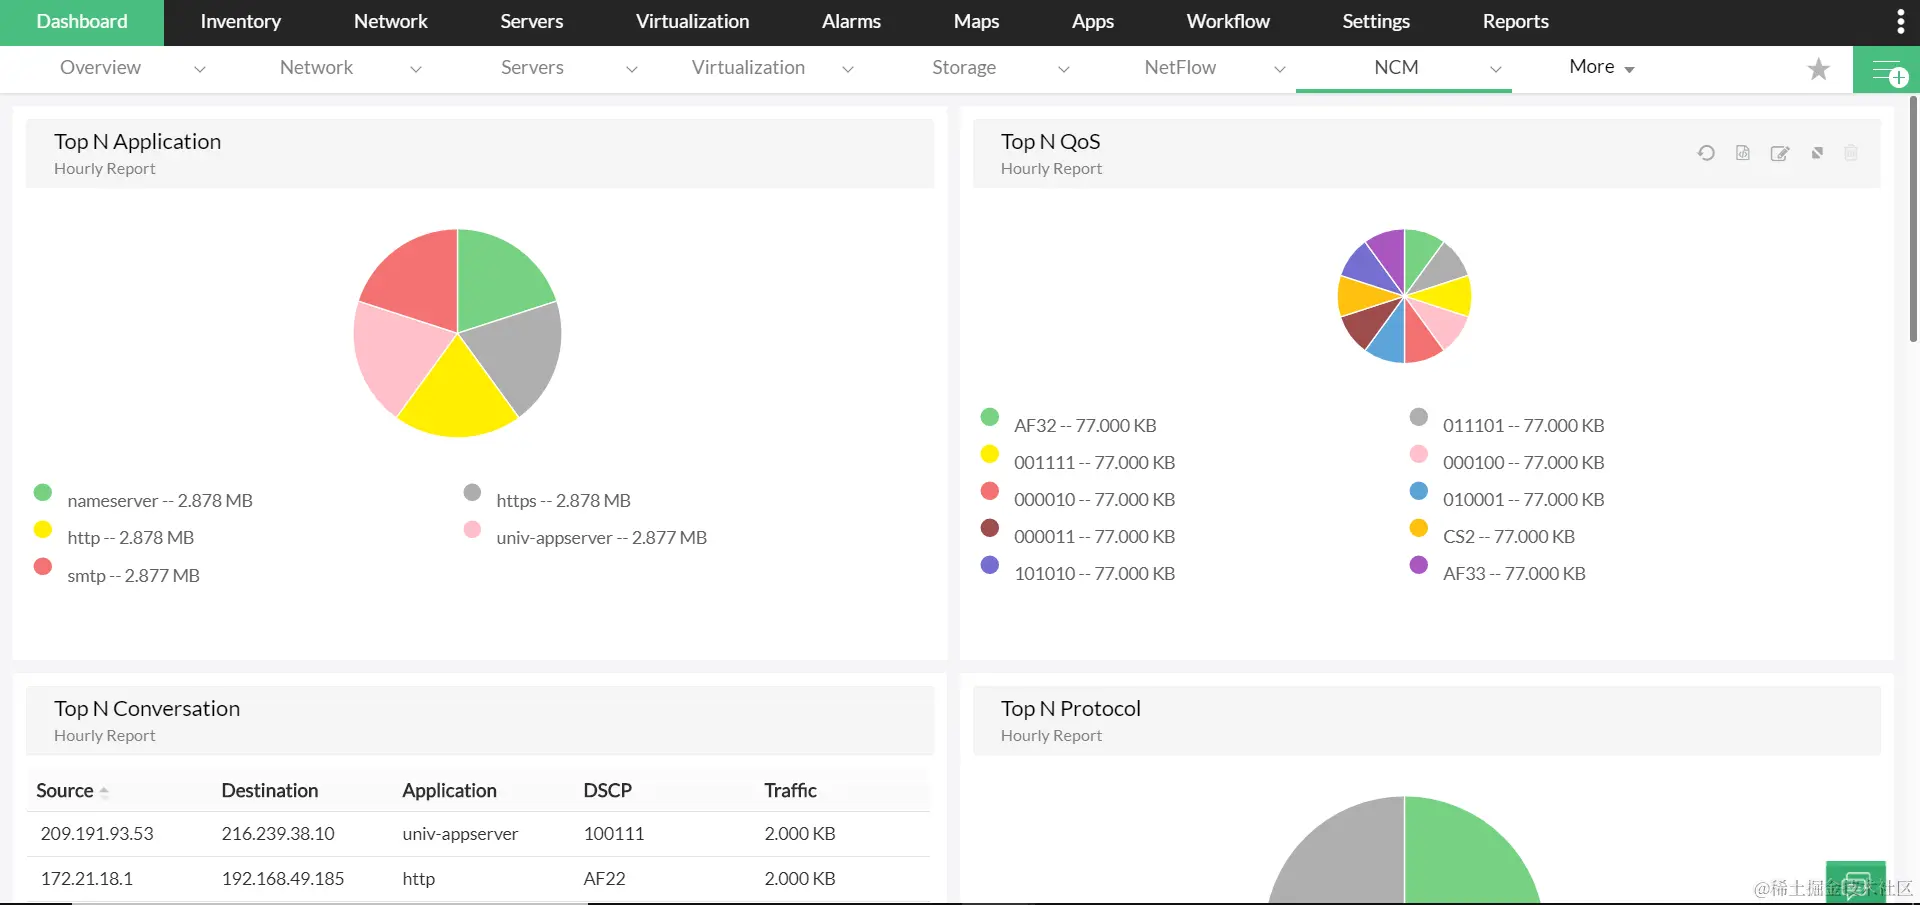The width and height of the screenshot is (1920, 905).
Task: Open embed code for Top N QoS widget
Action: coord(1743,153)
